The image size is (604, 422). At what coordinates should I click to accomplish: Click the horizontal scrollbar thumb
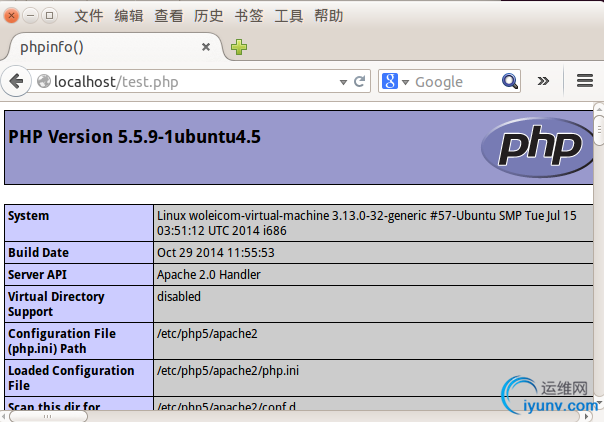tap(48, 417)
